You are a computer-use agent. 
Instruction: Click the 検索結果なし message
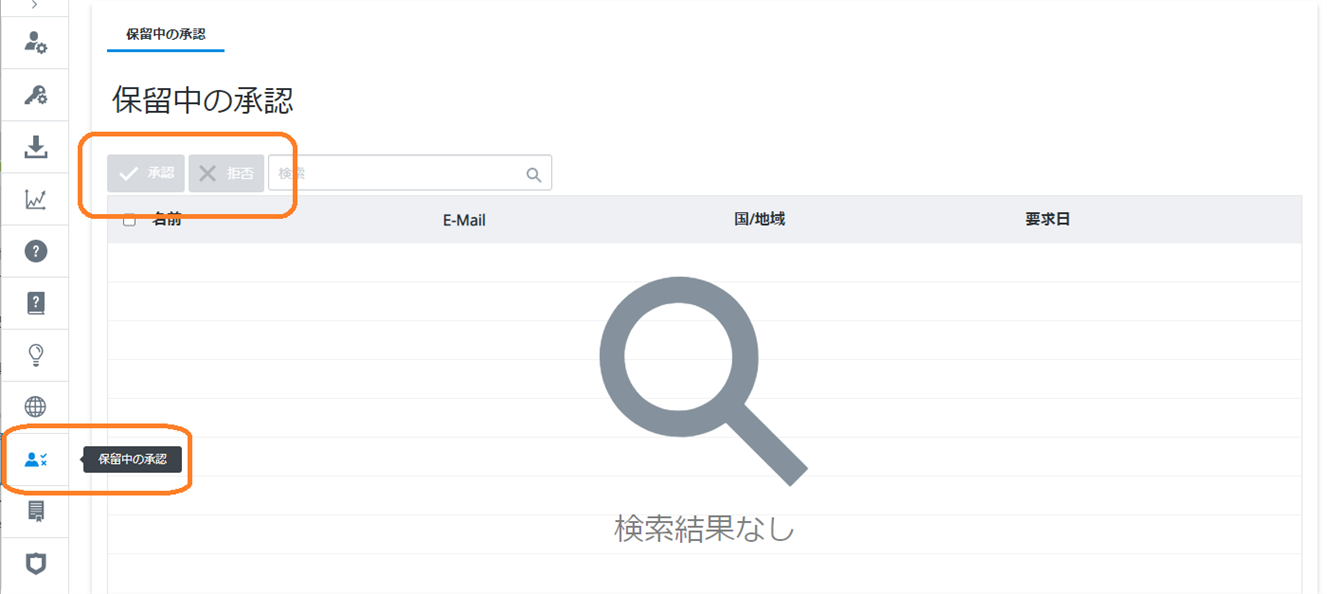[704, 528]
